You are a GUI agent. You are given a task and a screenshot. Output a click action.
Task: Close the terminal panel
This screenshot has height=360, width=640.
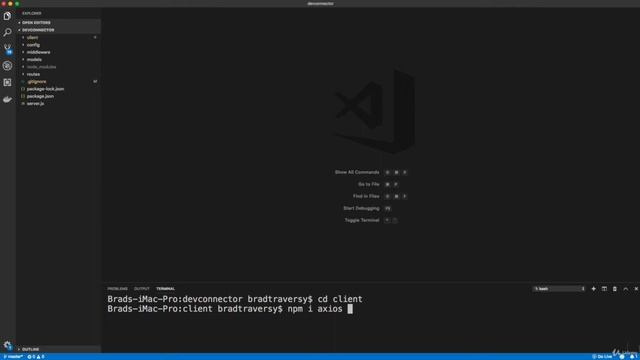636,289
